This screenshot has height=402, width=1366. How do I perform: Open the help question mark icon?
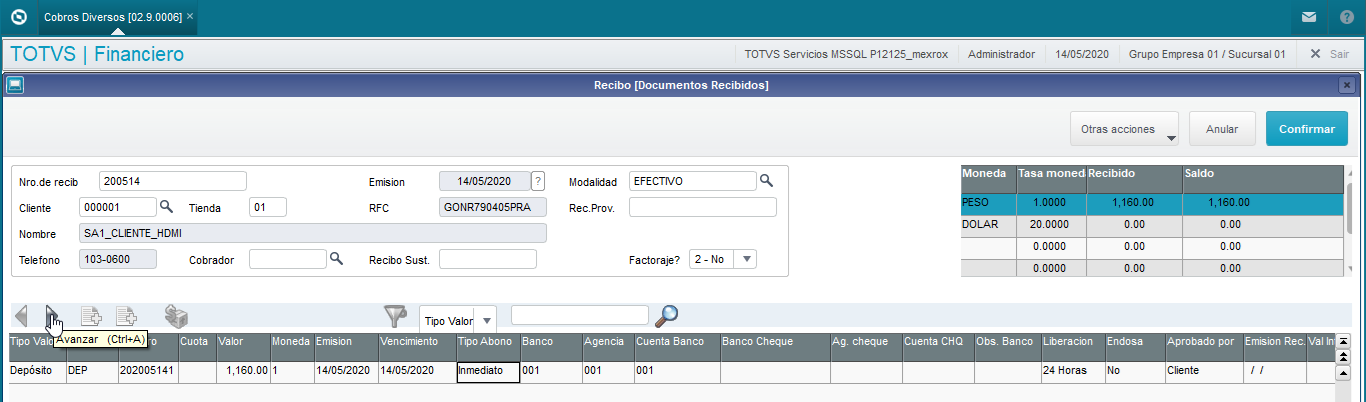pos(1346,17)
